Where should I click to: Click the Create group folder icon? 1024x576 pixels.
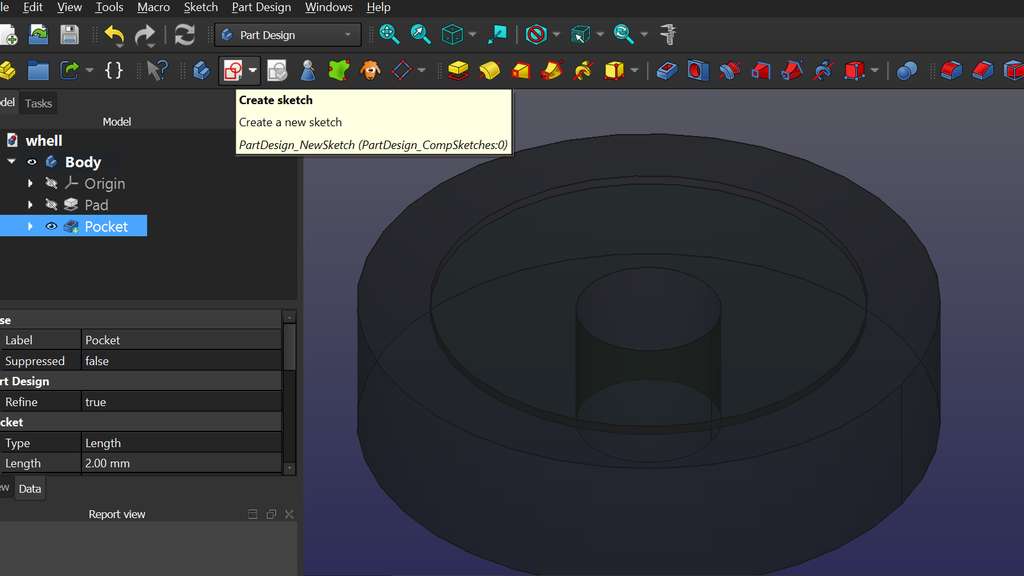(x=39, y=70)
